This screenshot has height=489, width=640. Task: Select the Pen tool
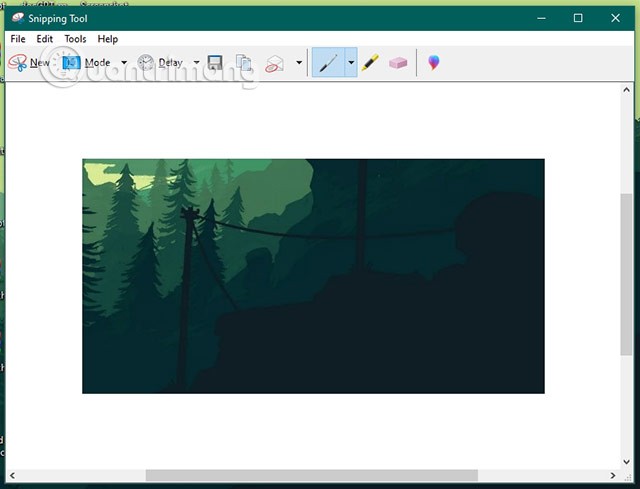(x=328, y=62)
